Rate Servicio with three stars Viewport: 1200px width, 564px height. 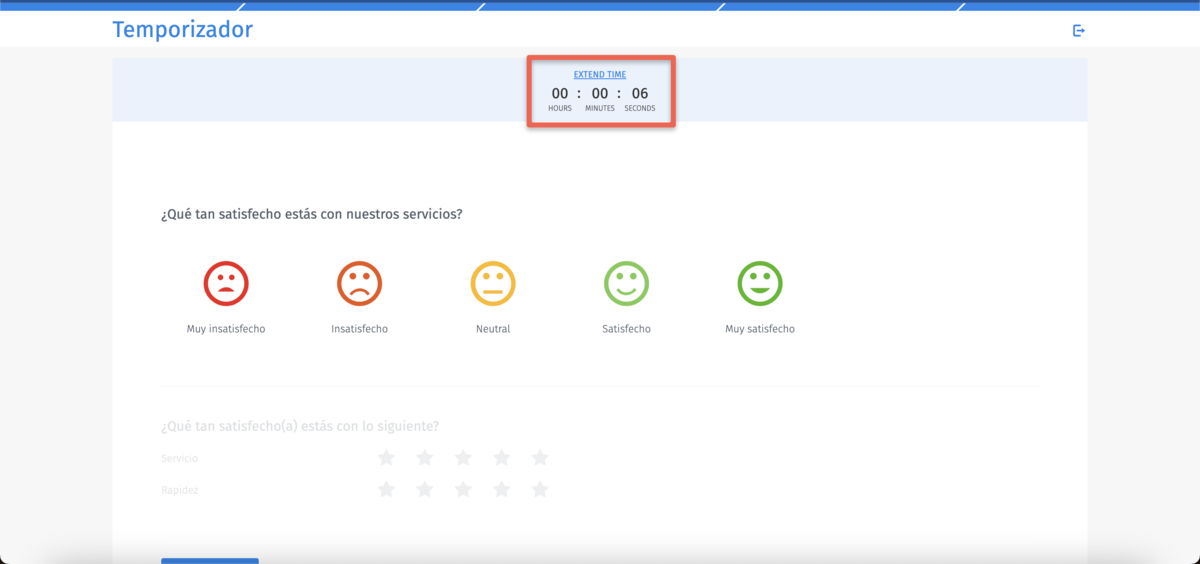coord(463,458)
